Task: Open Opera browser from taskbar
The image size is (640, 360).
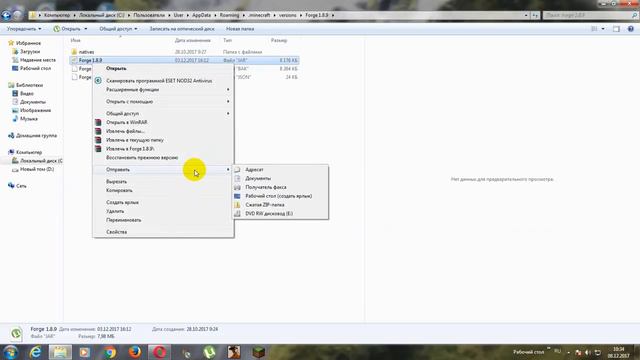Action: 160,352
